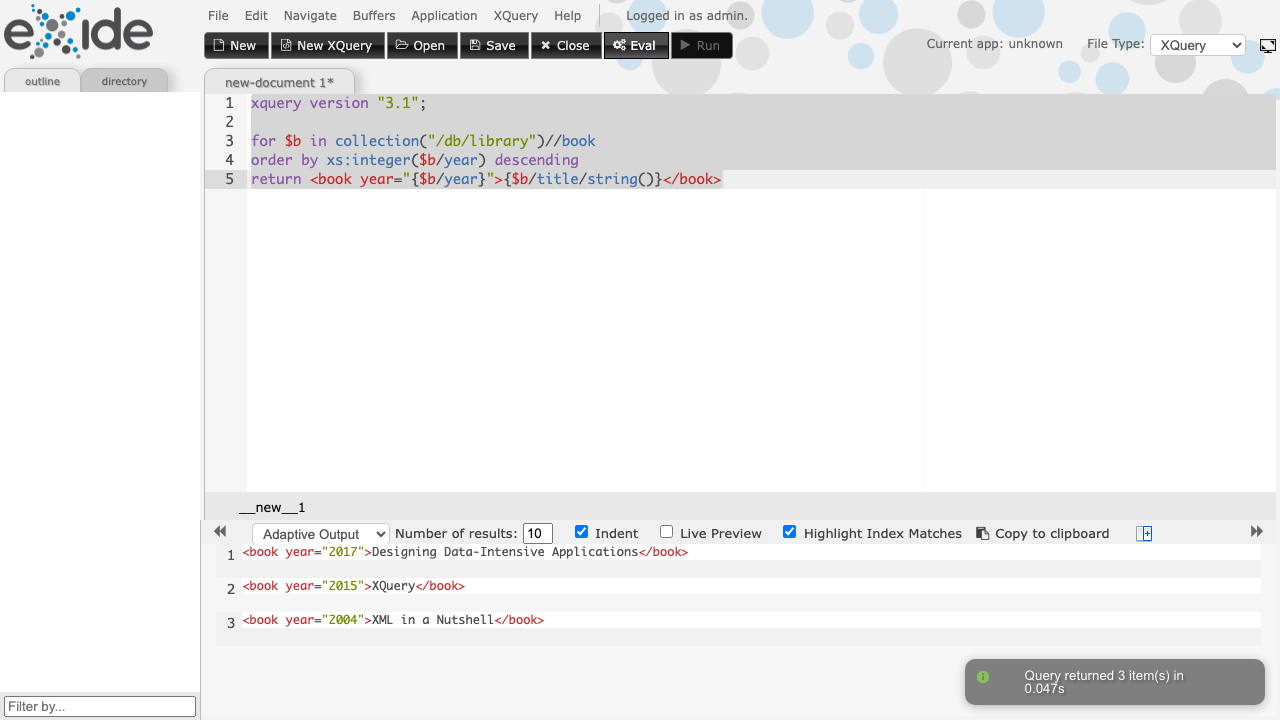Image resolution: width=1280 pixels, height=720 pixels.
Task: Open the Buffers menu
Action: pos(374,16)
